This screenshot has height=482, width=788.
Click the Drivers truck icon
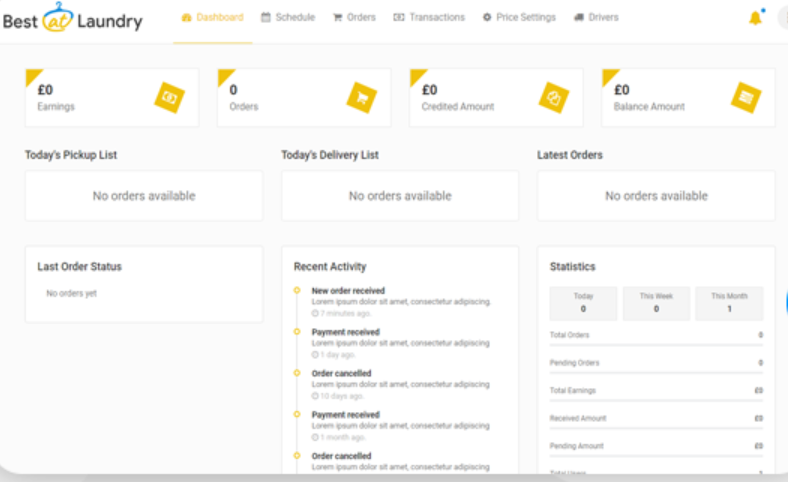pos(579,18)
